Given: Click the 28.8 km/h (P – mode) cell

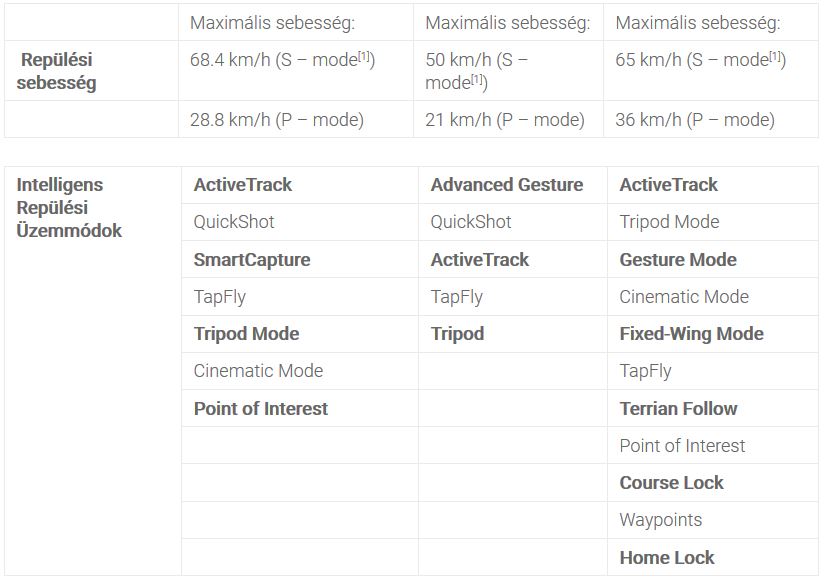Looking at the screenshot, I should (x=277, y=120).
